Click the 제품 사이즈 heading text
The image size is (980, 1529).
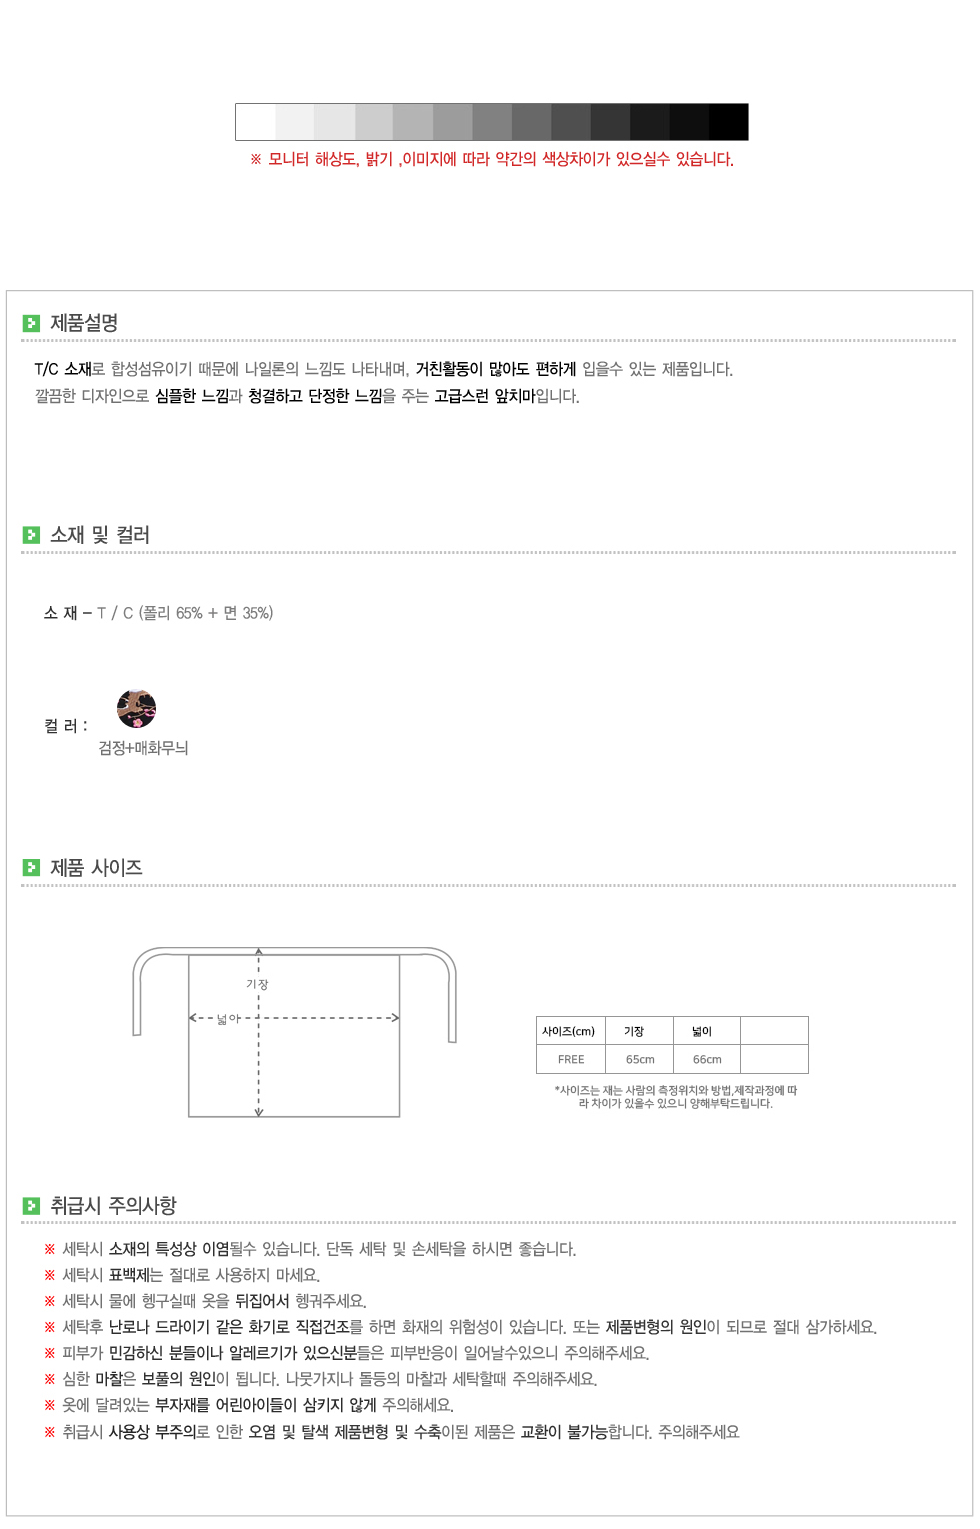[x=96, y=867]
